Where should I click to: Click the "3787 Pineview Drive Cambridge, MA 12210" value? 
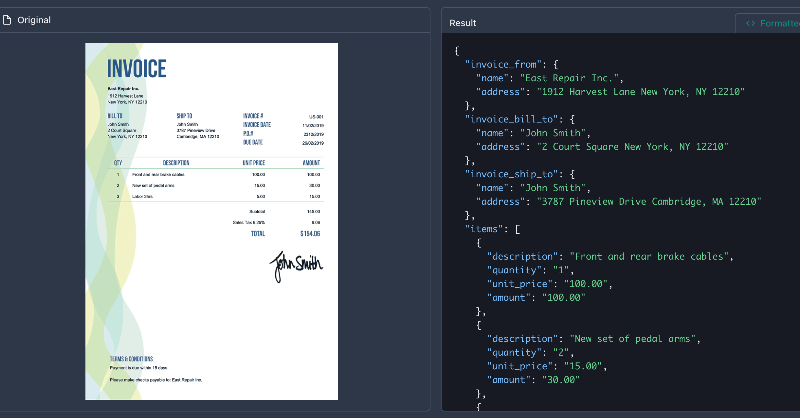coord(649,202)
